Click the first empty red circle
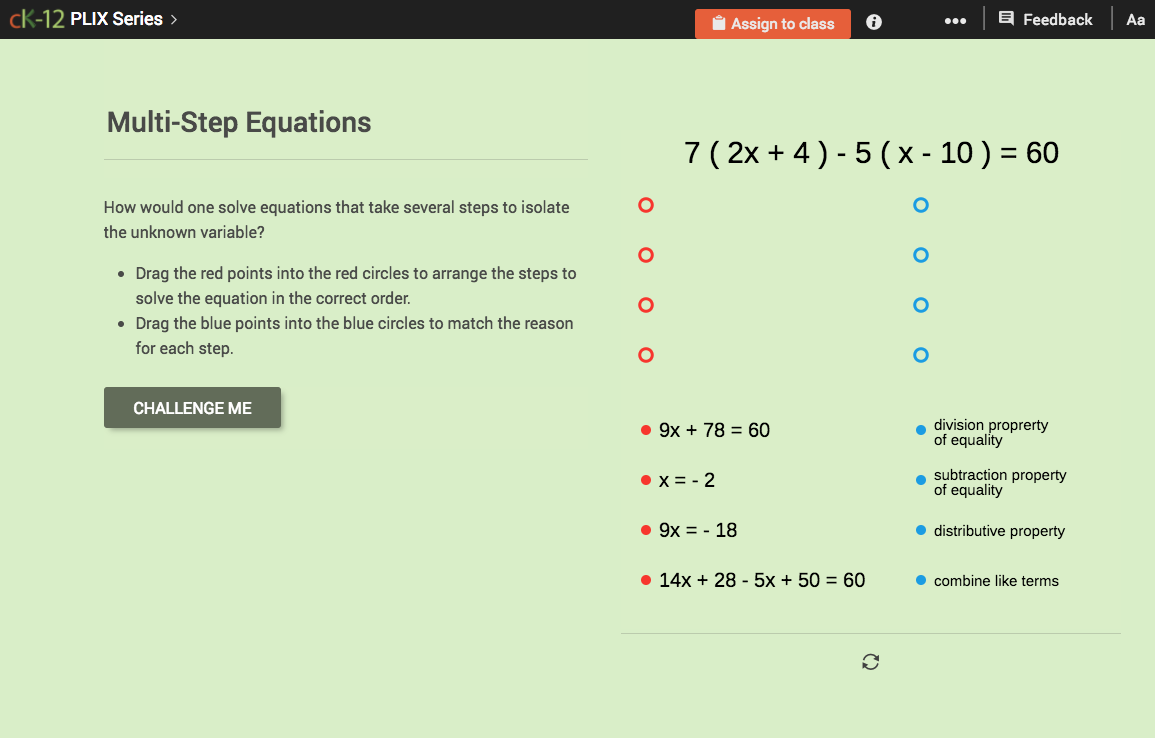This screenshot has width=1155, height=738. tap(645, 205)
